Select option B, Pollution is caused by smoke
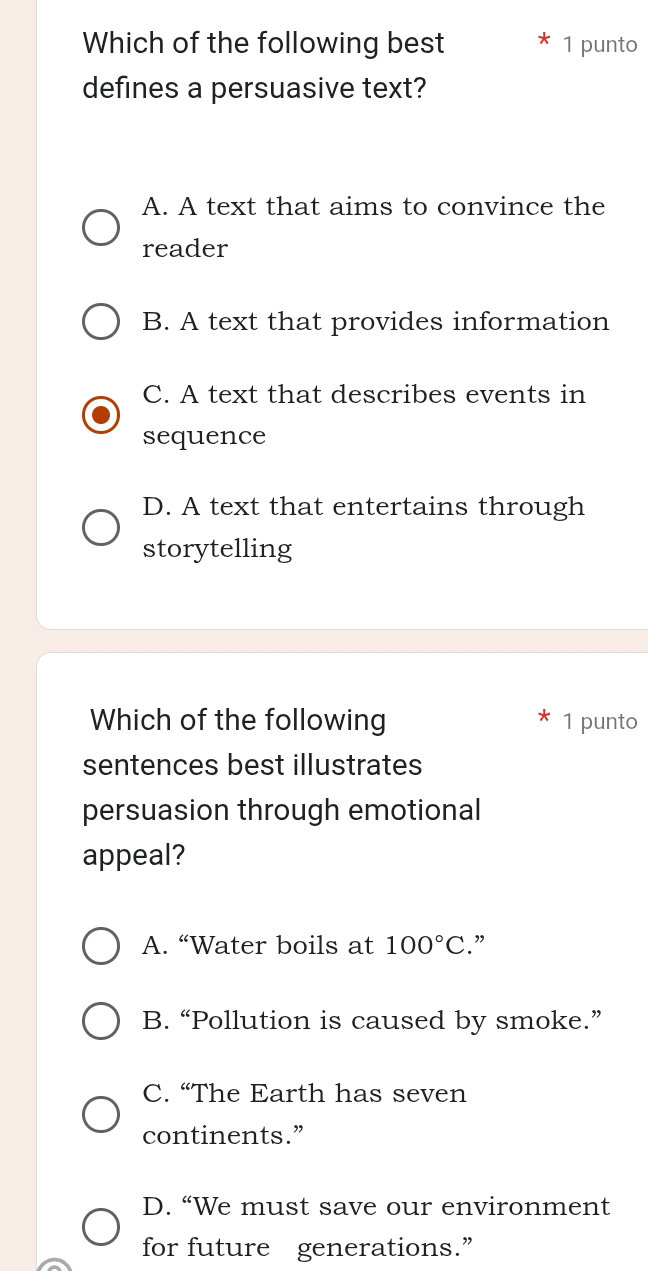Screen dimensions: 648x1271 tap(101, 1020)
